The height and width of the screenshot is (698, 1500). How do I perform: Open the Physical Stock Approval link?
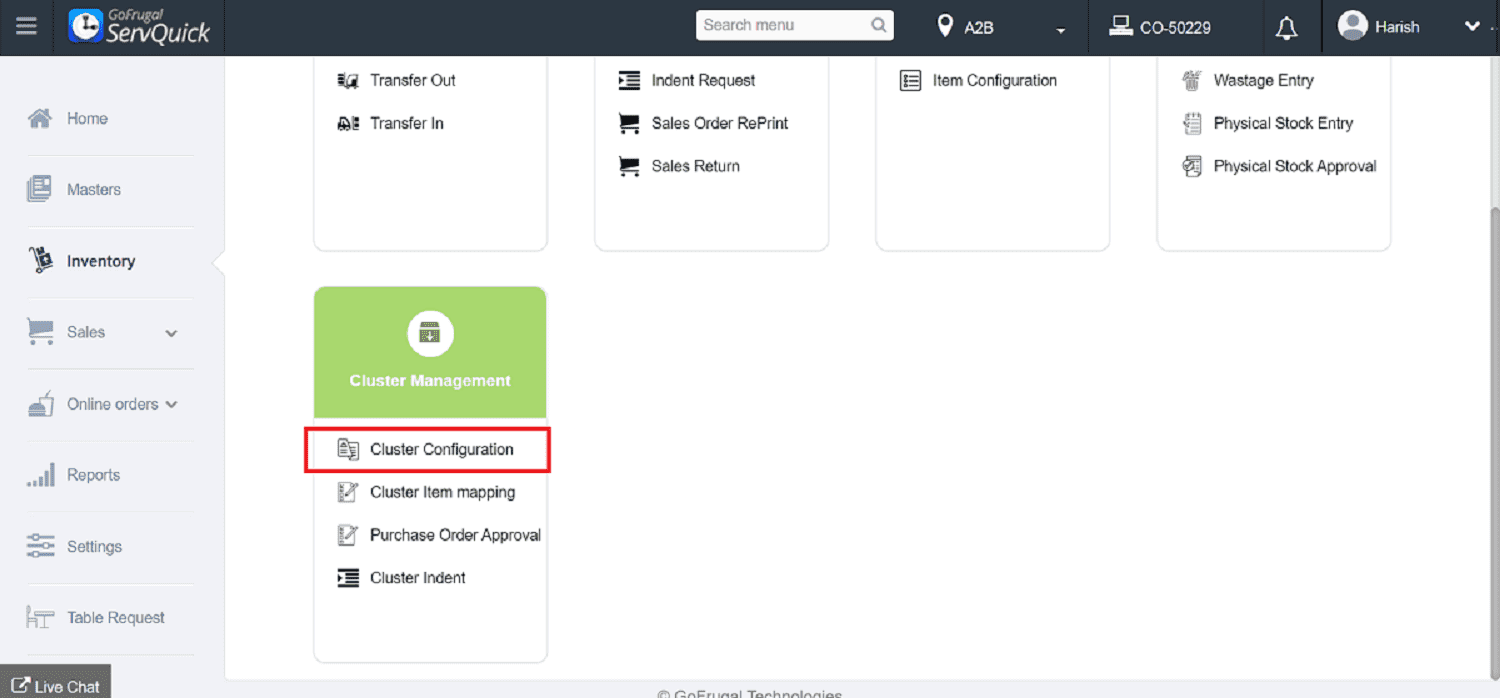tap(1294, 167)
